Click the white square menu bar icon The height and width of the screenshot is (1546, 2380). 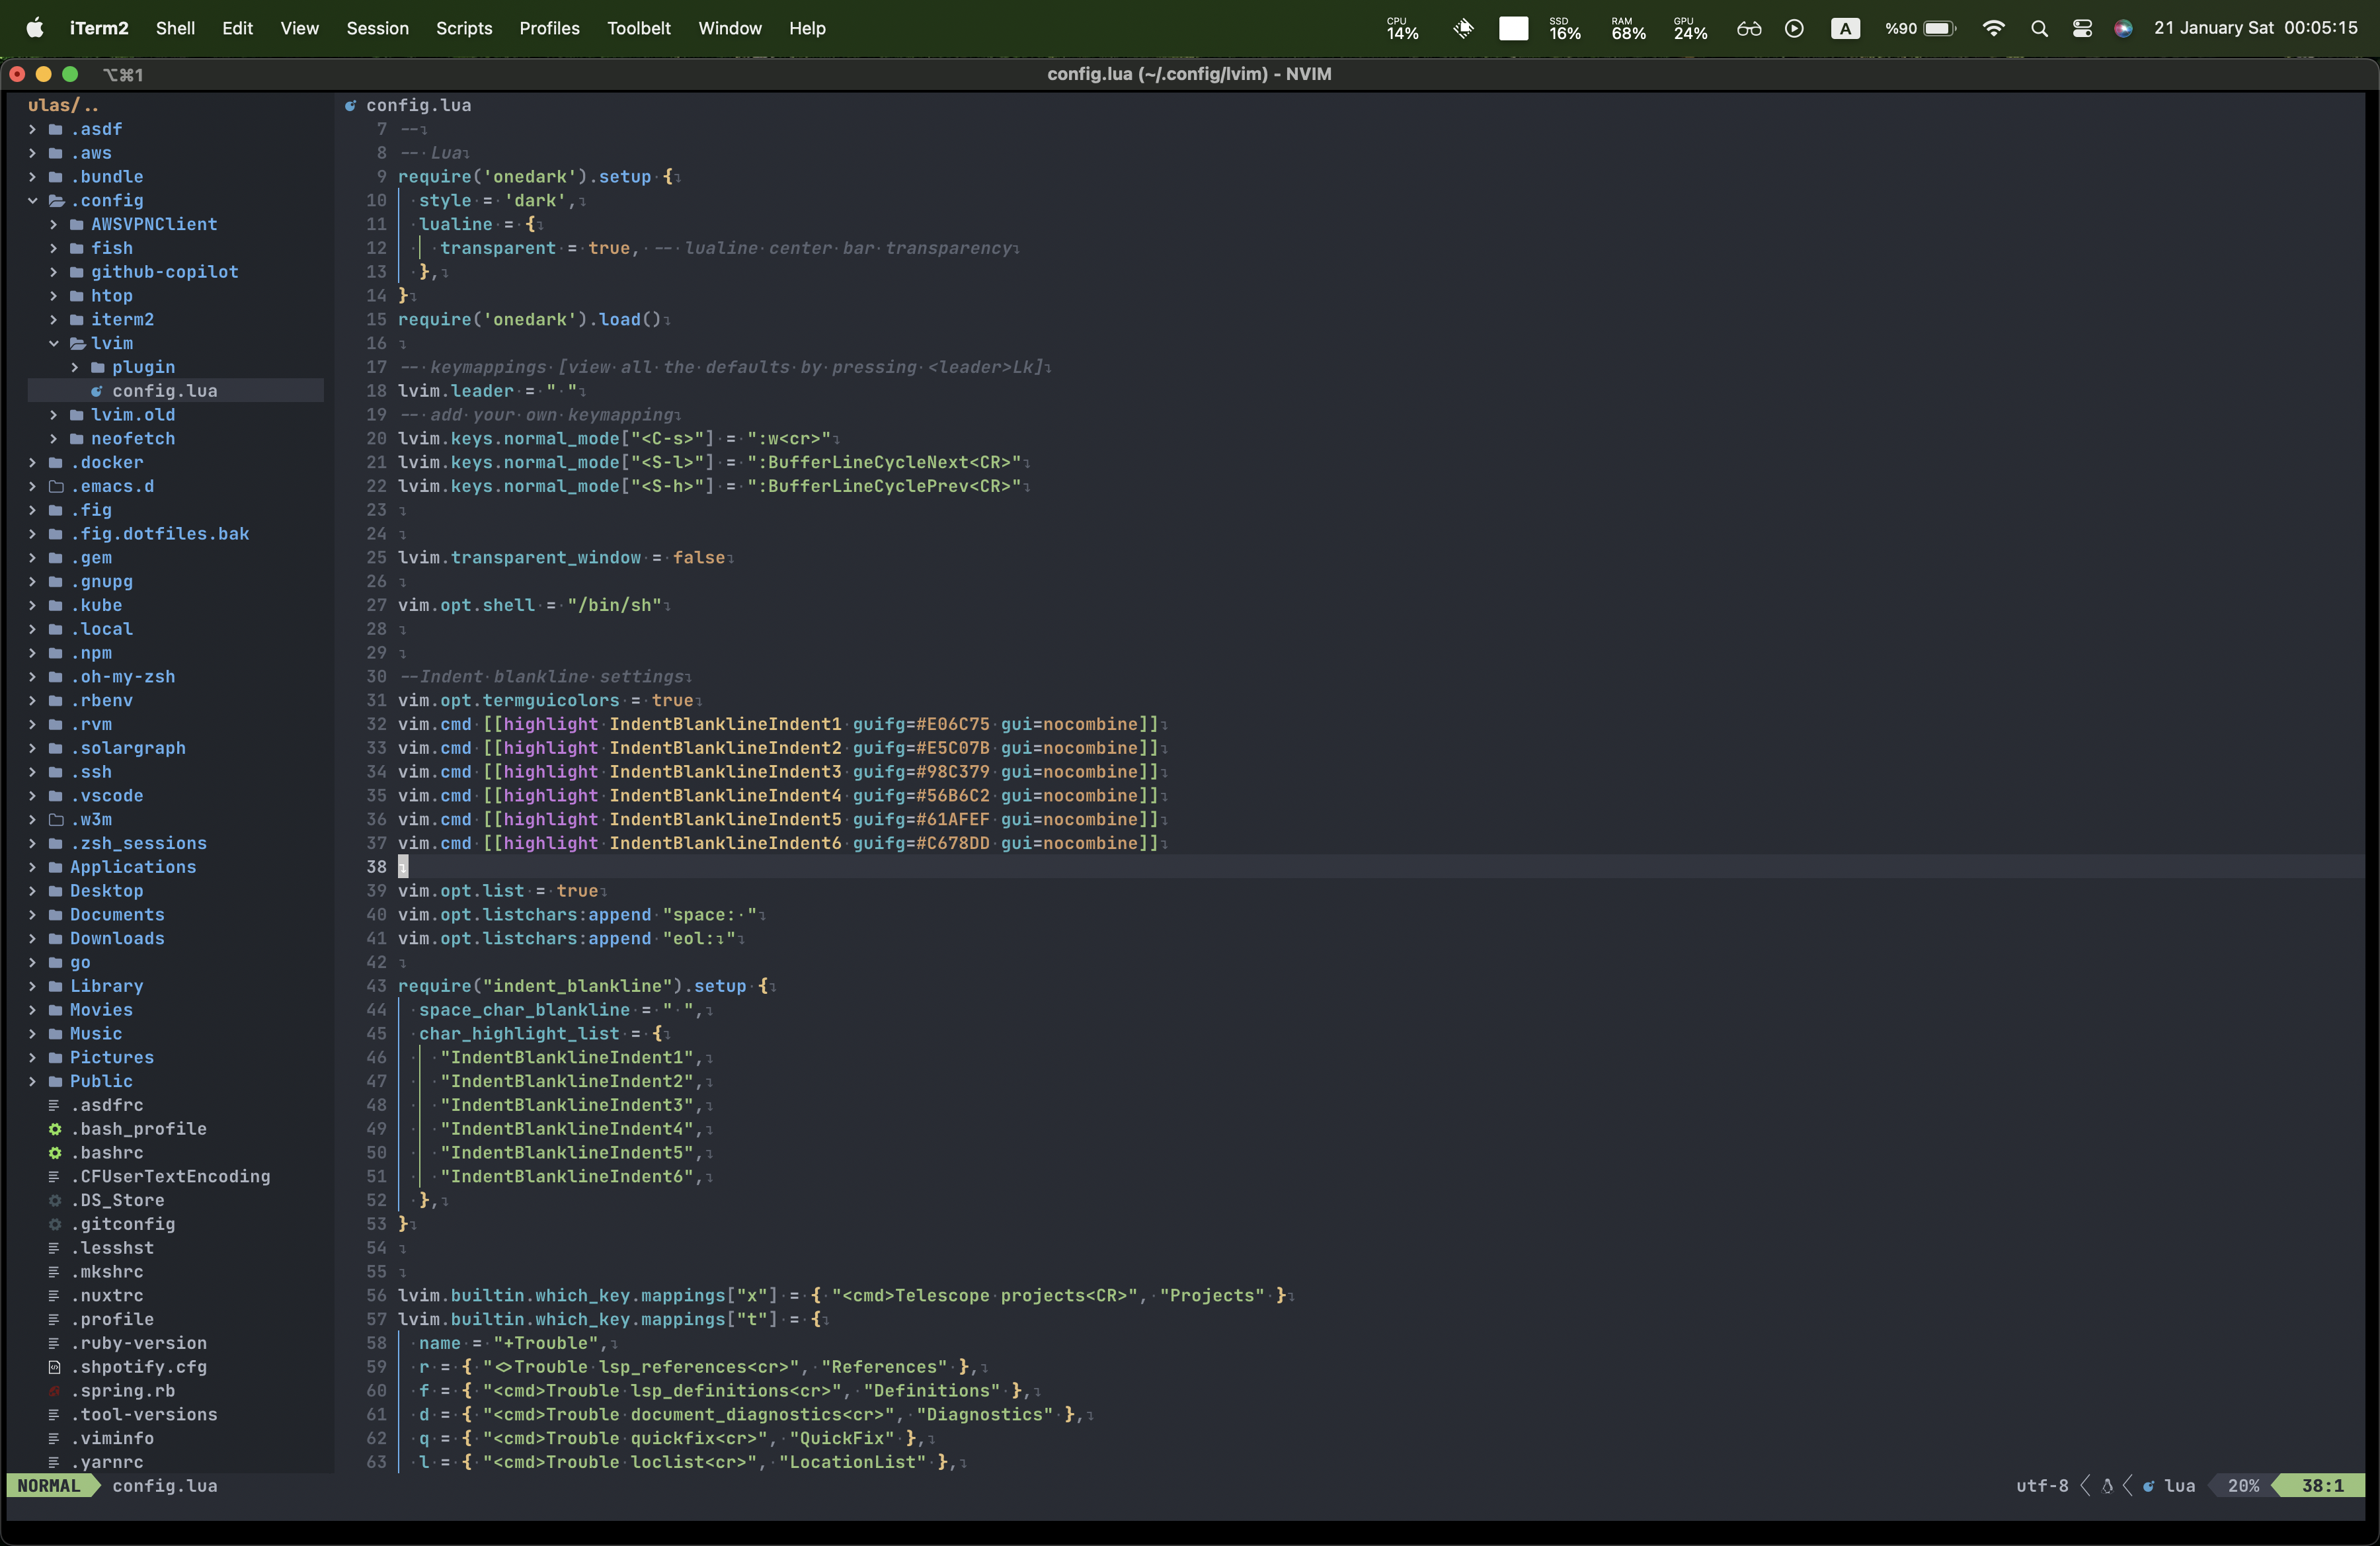click(1513, 28)
